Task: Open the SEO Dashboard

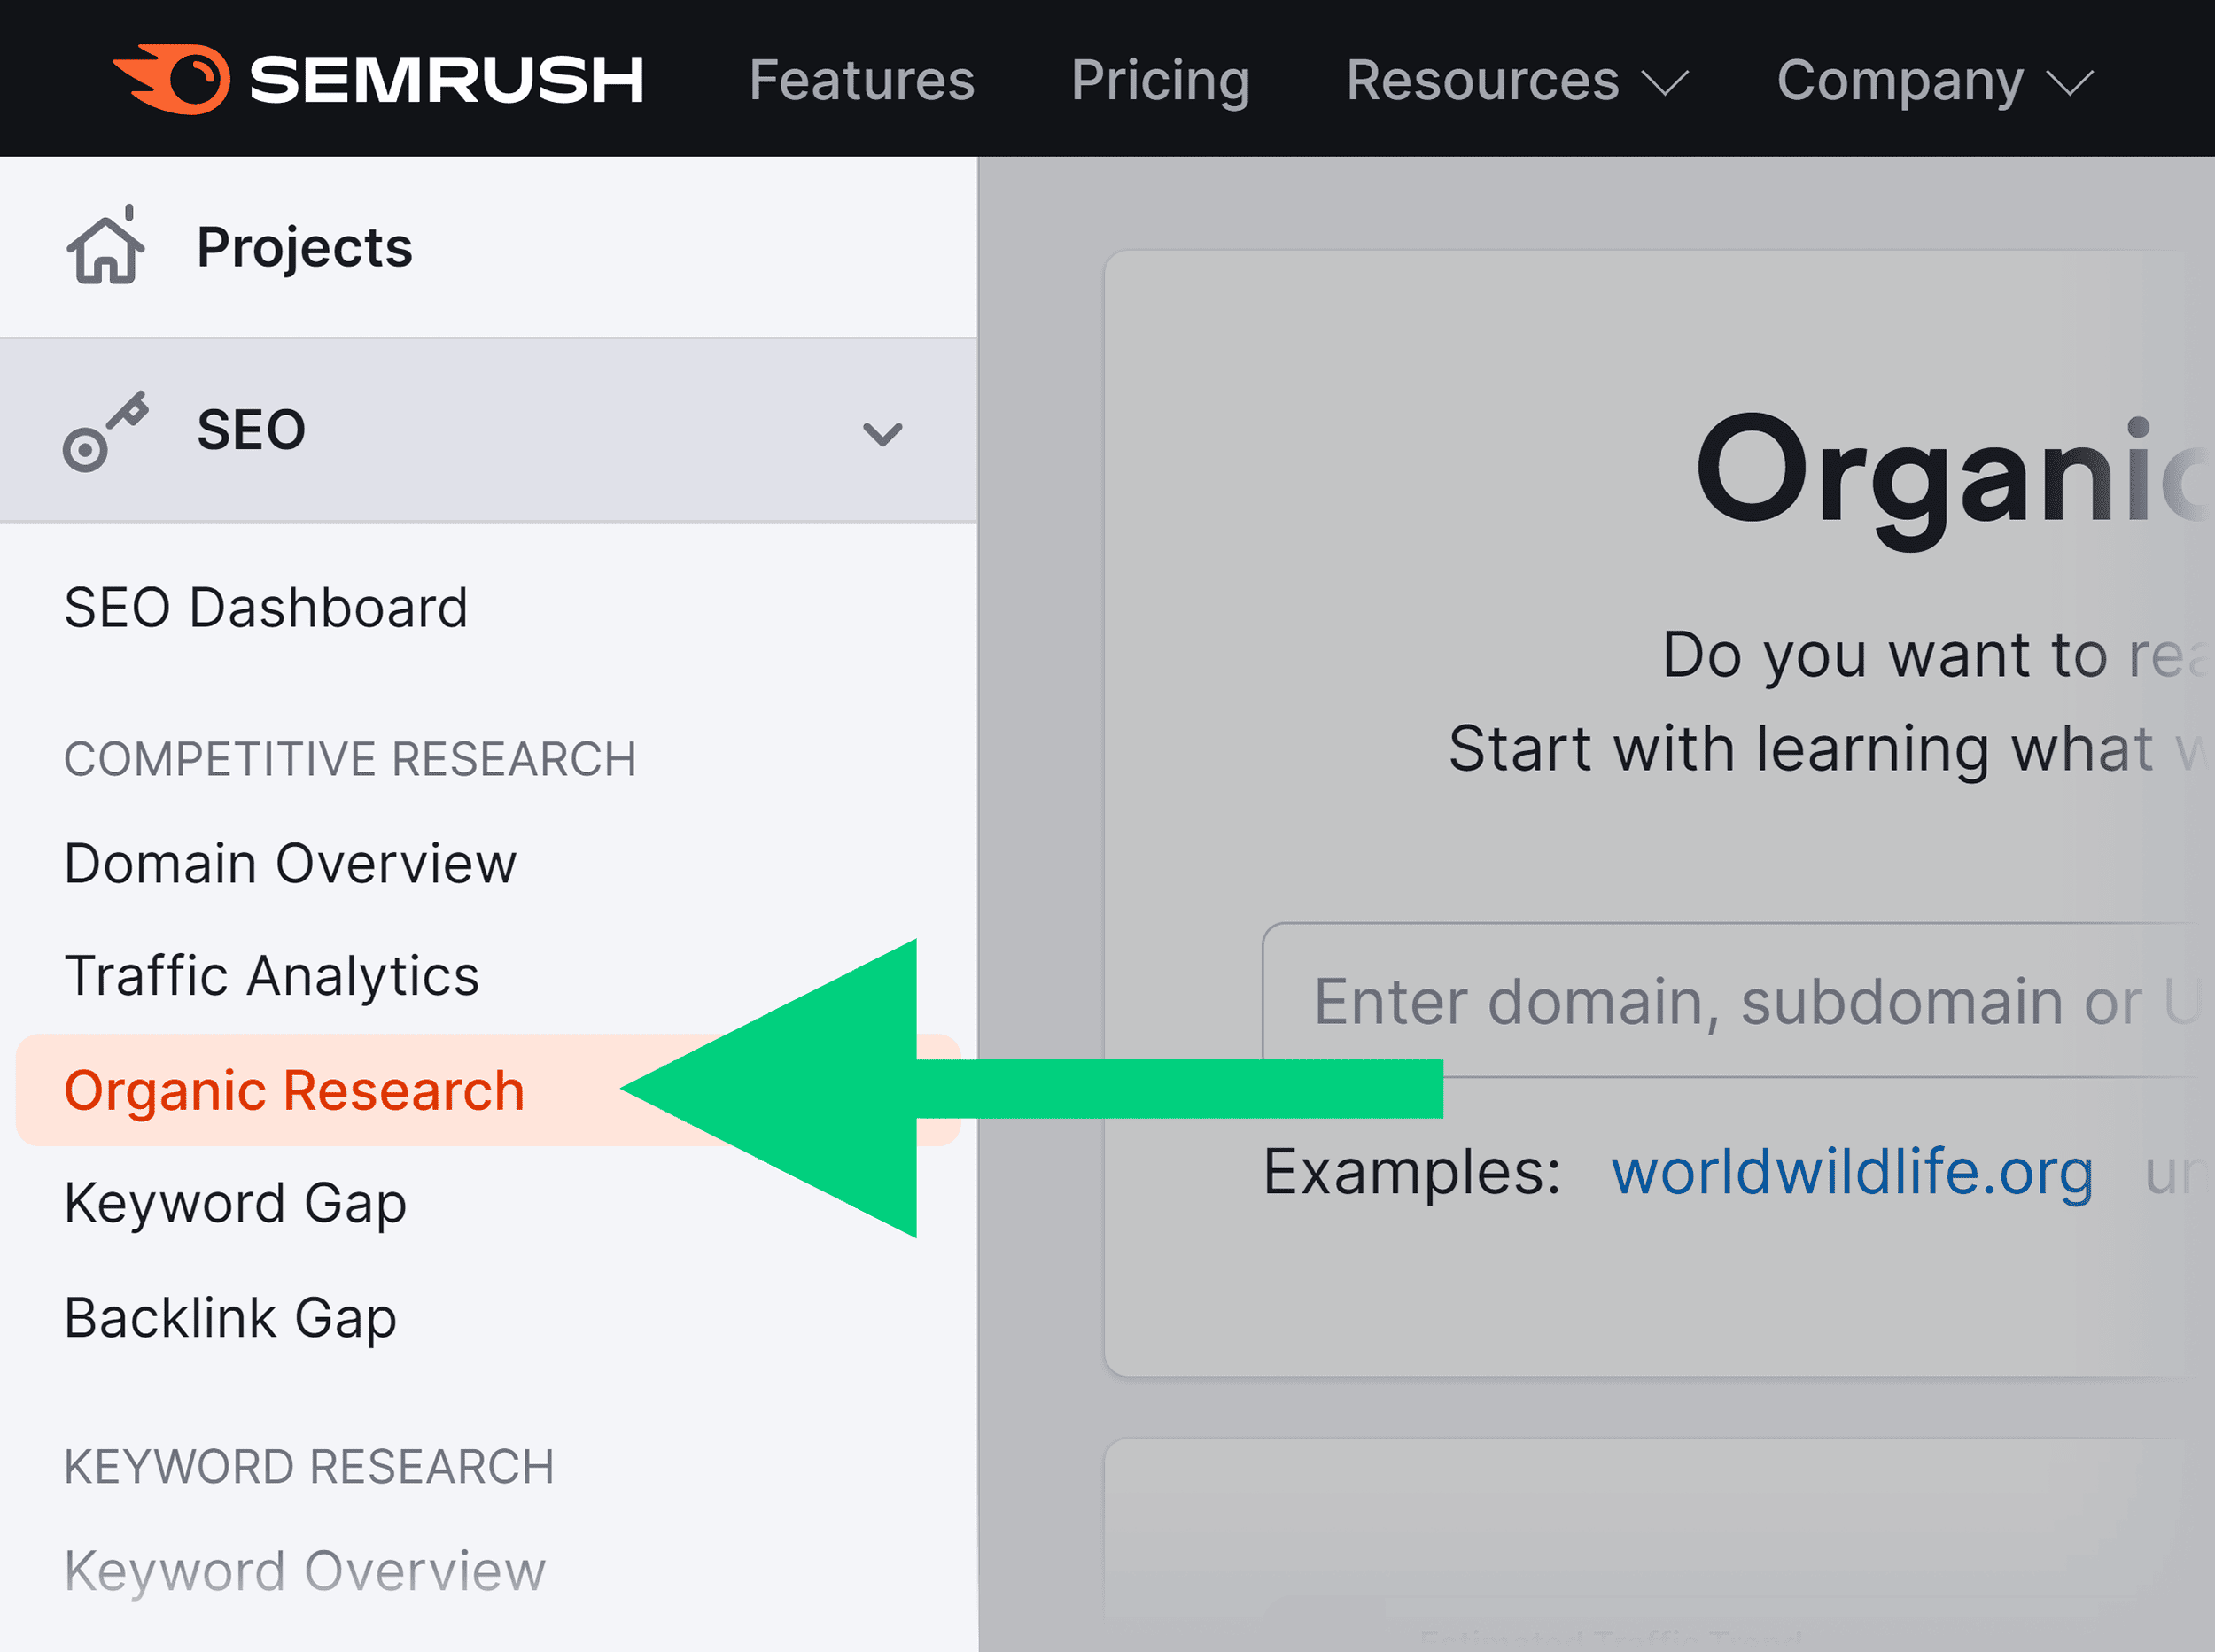Action: point(265,605)
